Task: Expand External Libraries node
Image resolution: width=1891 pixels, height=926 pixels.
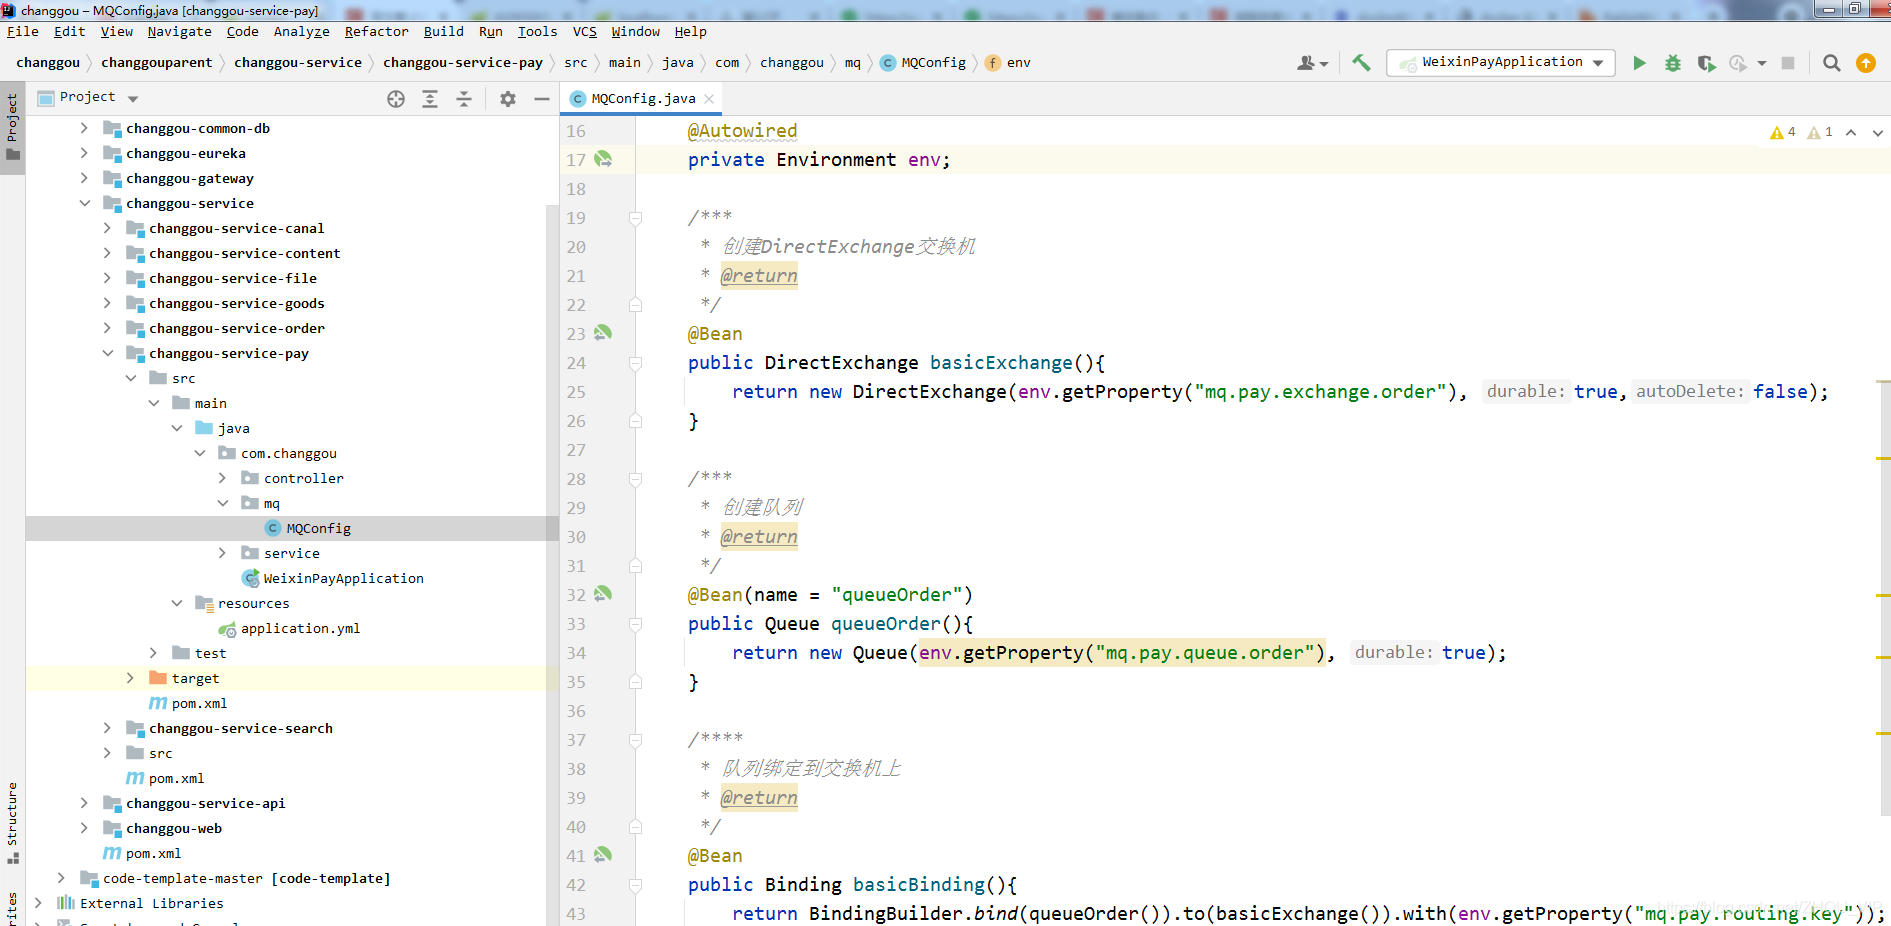Action: (38, 903)
